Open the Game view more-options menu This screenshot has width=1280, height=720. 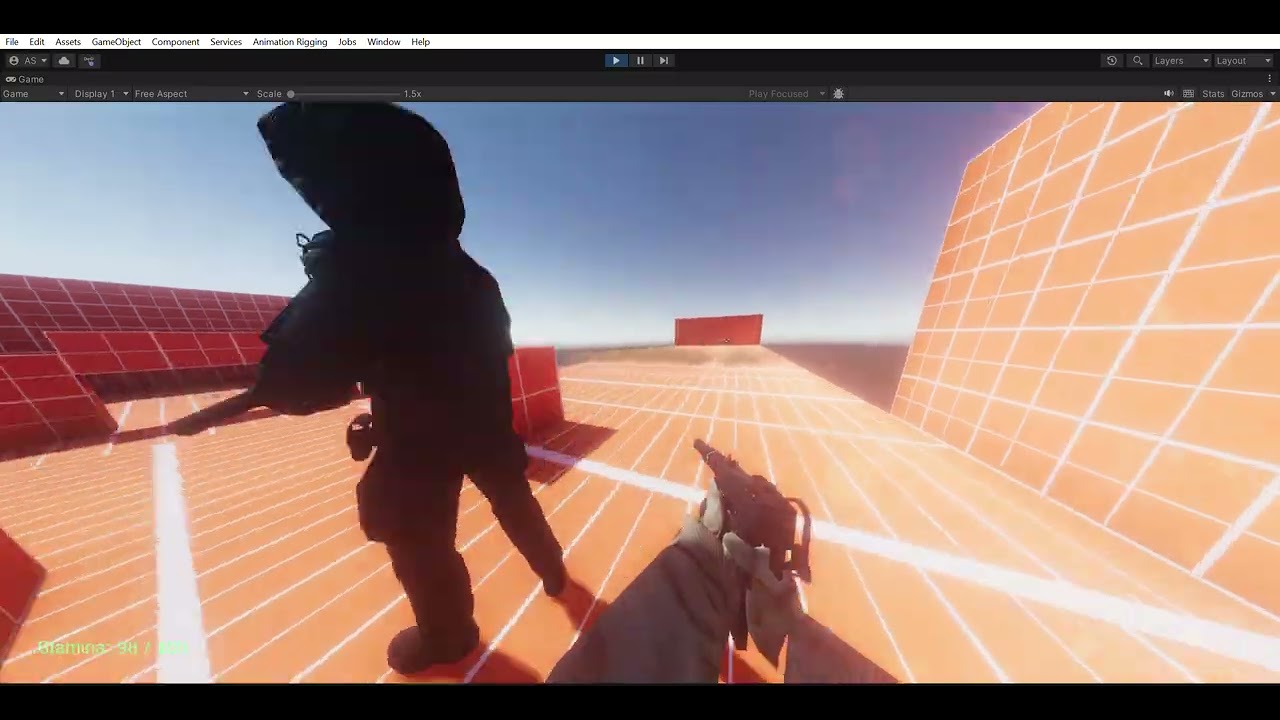[x=1270, y=79]
